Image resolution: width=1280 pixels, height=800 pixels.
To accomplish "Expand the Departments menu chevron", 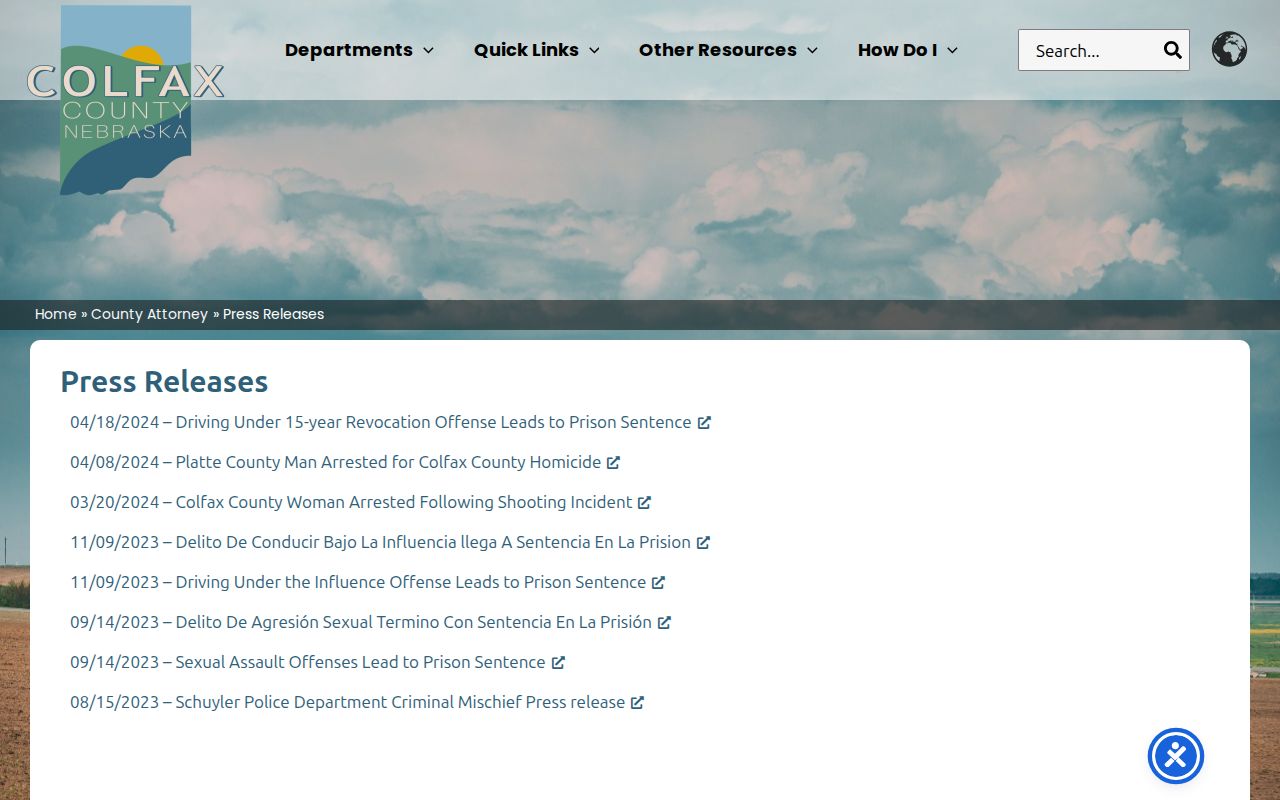I will pos(428,50).
